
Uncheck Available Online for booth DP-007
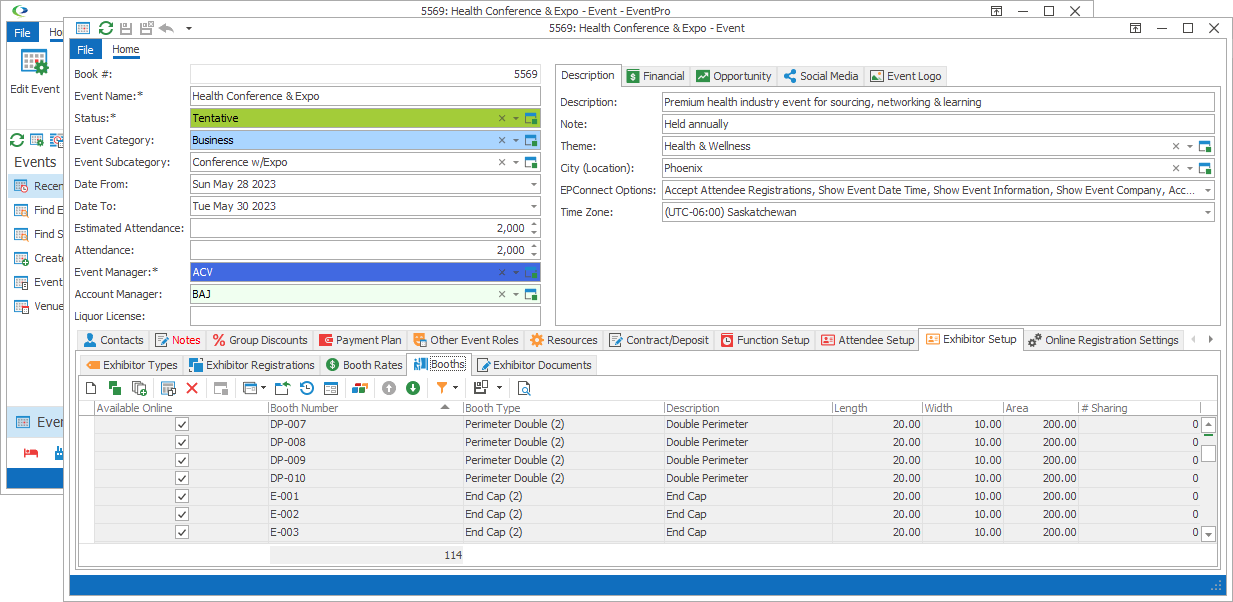pos(182,424)
